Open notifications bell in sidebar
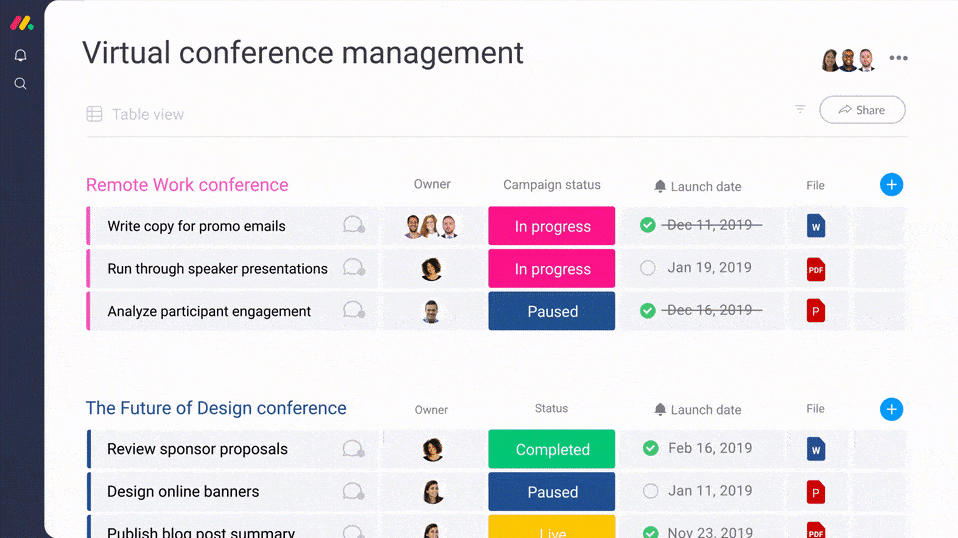 click(x=20, y=56)
